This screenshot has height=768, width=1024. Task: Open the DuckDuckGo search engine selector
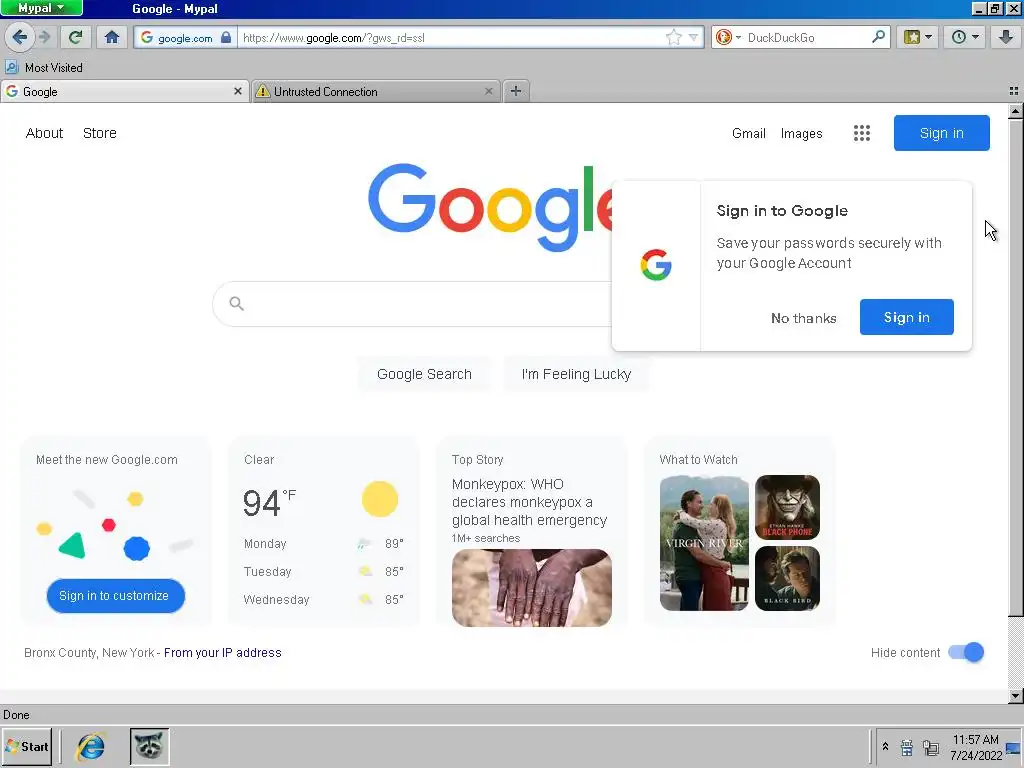point(728,37)
